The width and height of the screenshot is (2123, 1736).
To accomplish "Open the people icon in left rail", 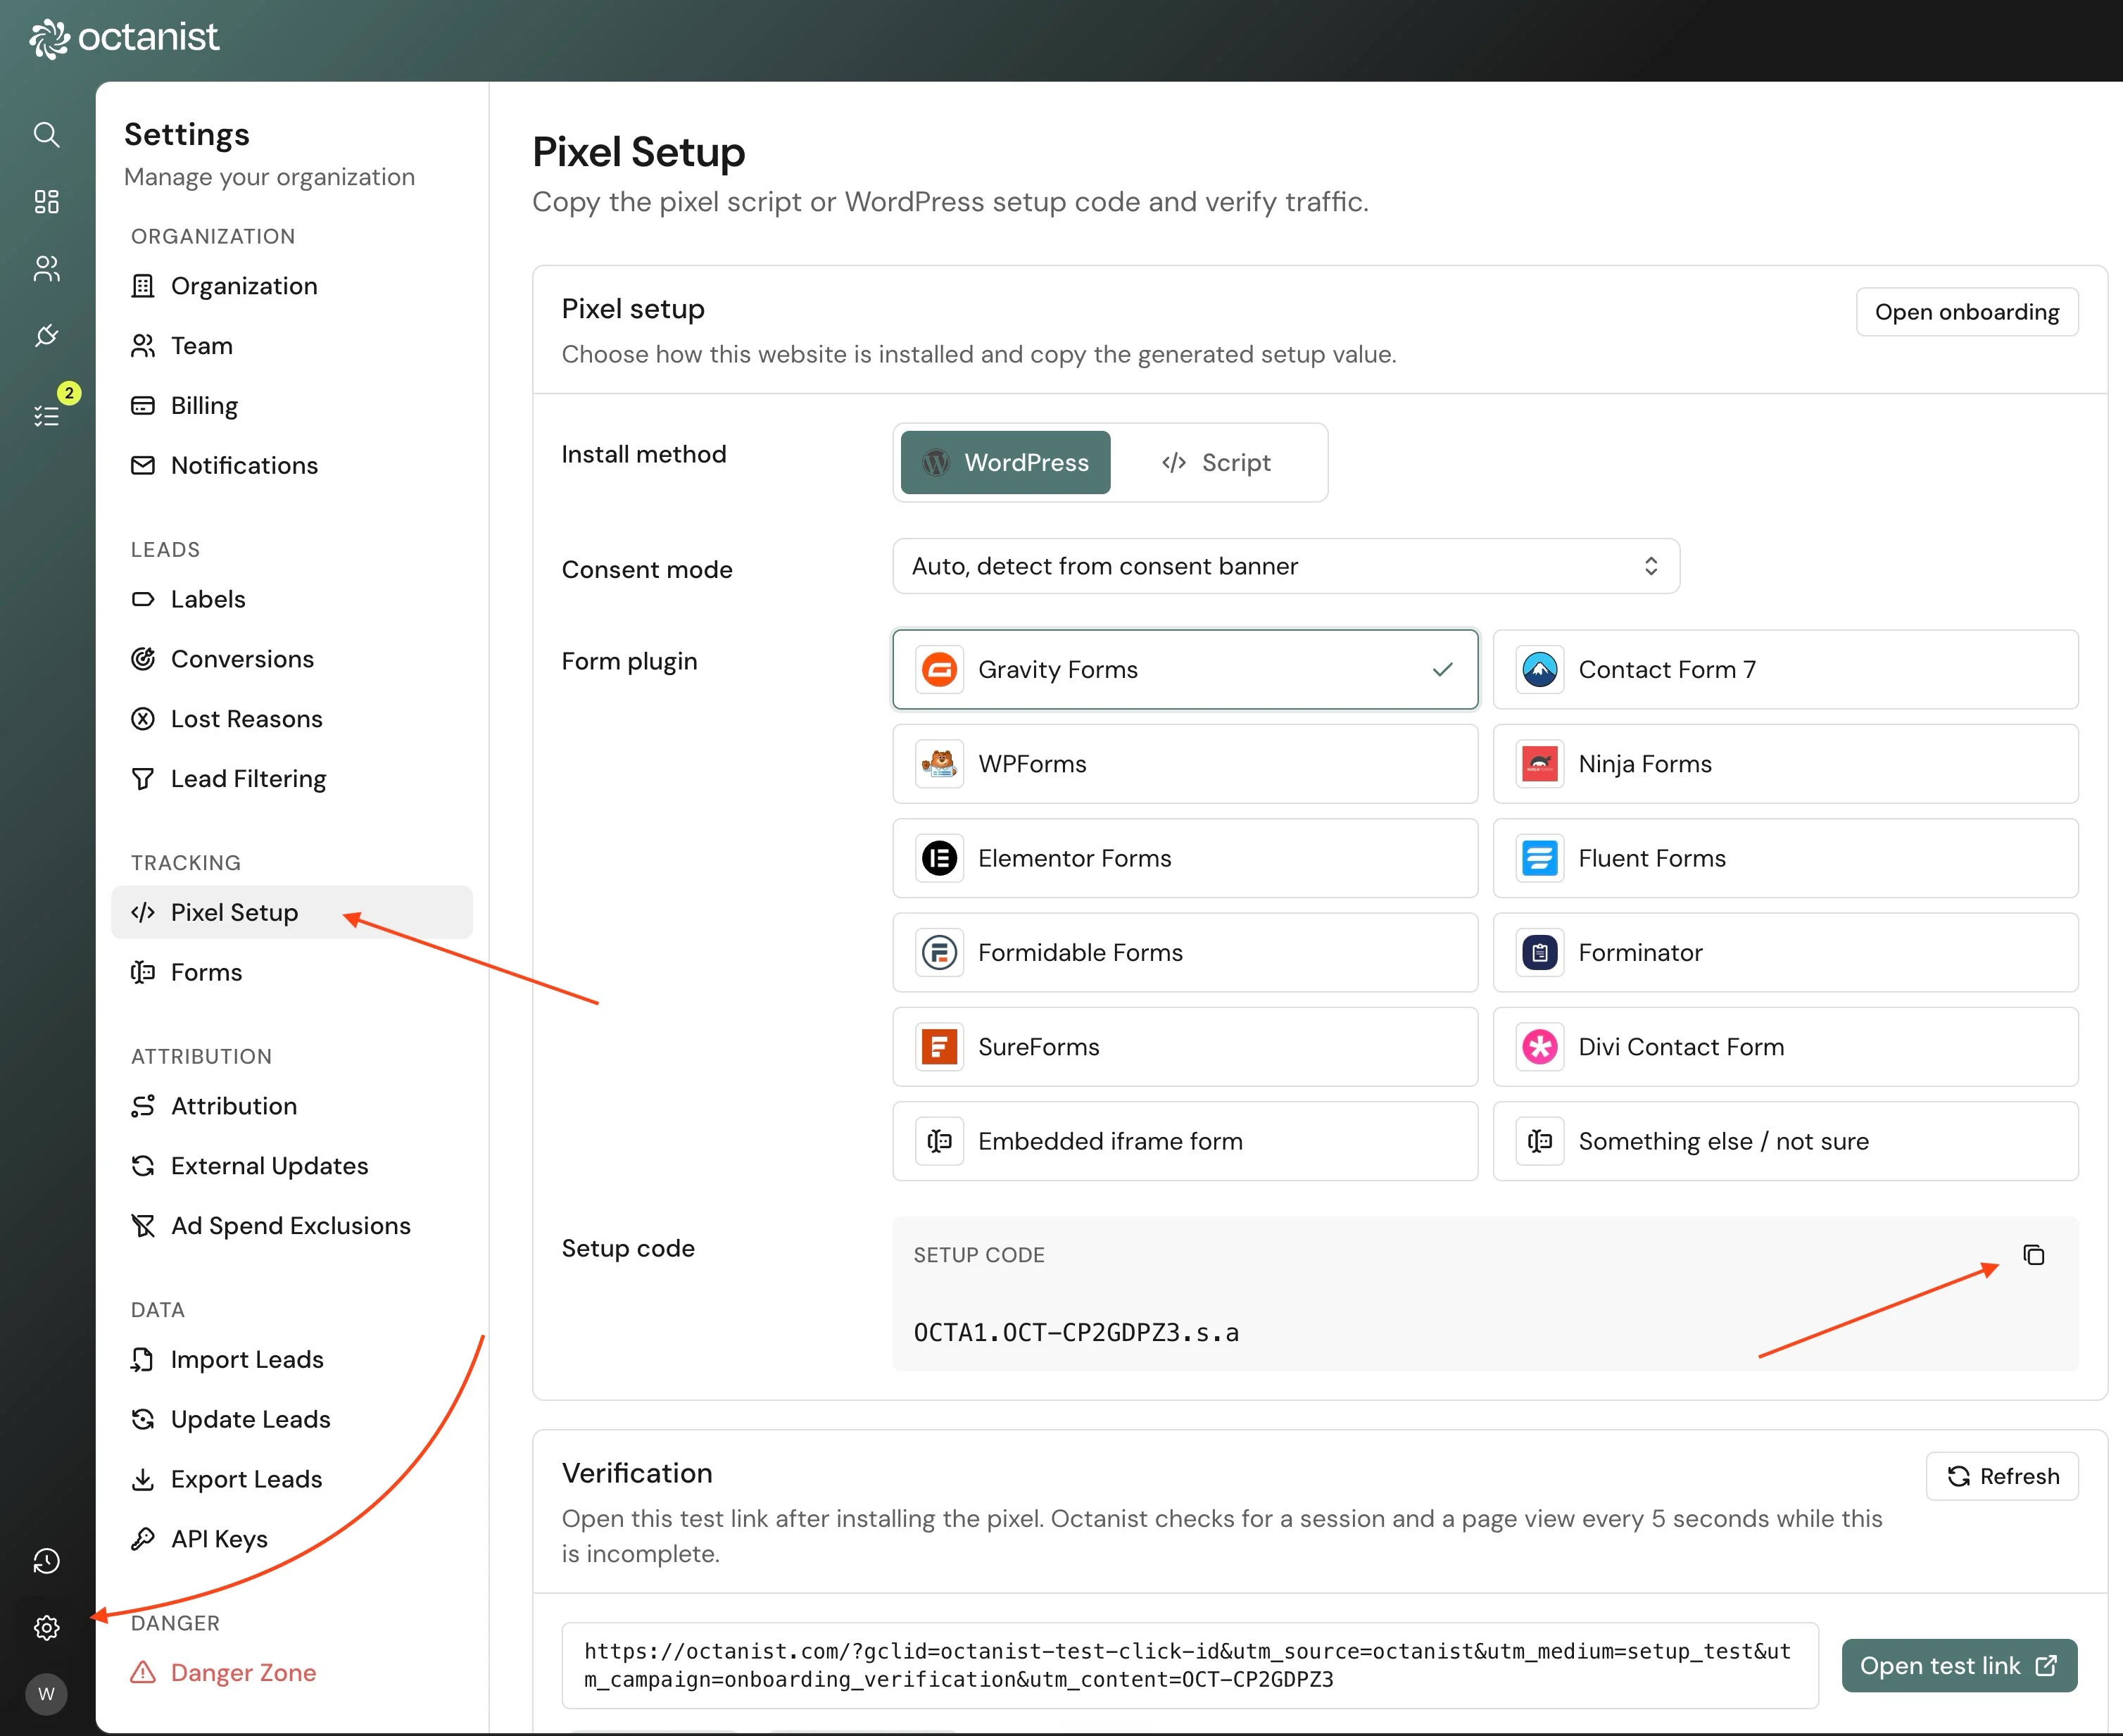I will point(46,268).
